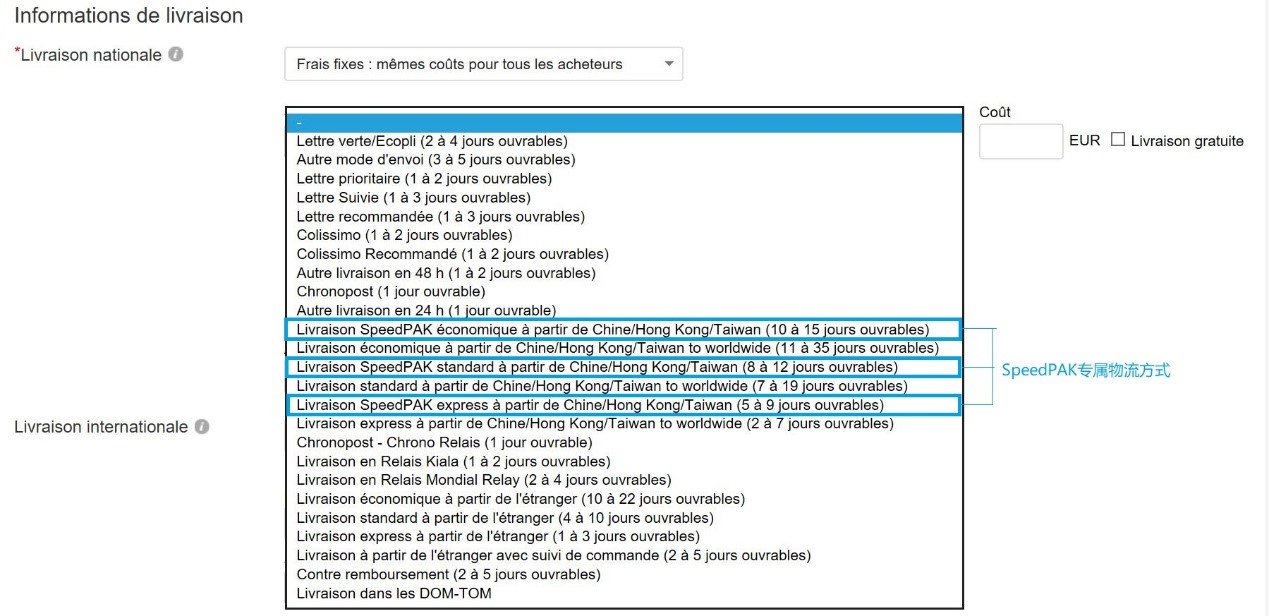
Task: Choose Autre livraison en 24 h
Action: 624,311
